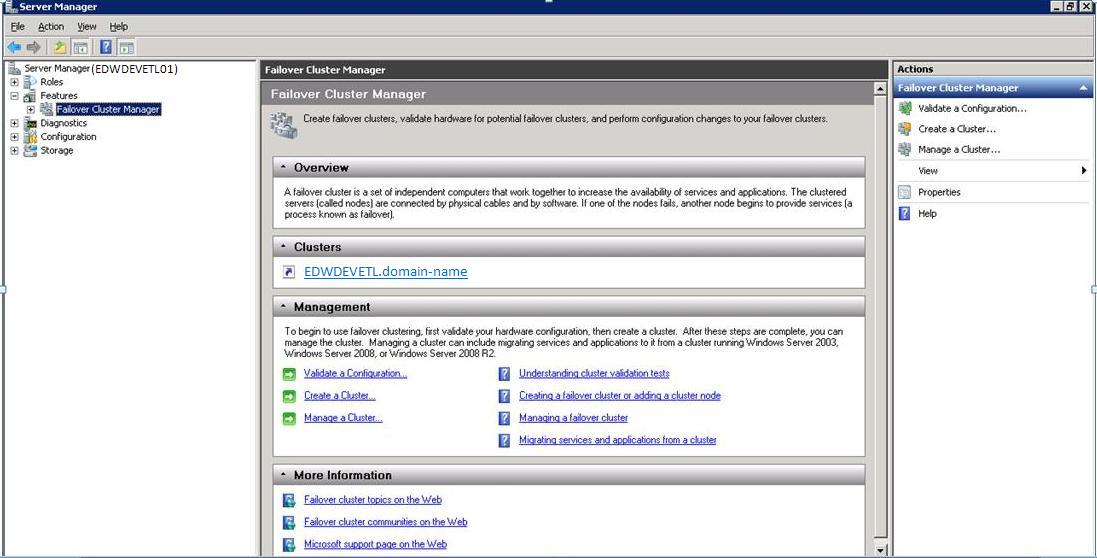The height and width of the screenshot is (558, 1097).
Task: Expand the Roles tree node
Action: 15,82
